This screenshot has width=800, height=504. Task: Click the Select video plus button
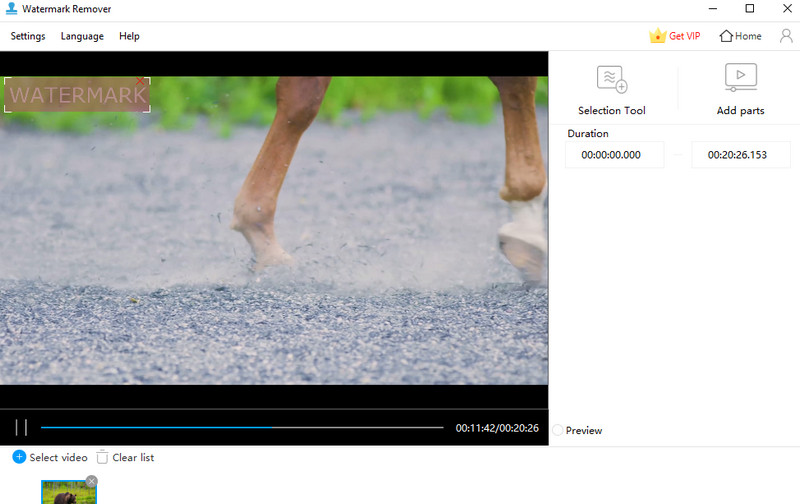(x=19, y=457)
